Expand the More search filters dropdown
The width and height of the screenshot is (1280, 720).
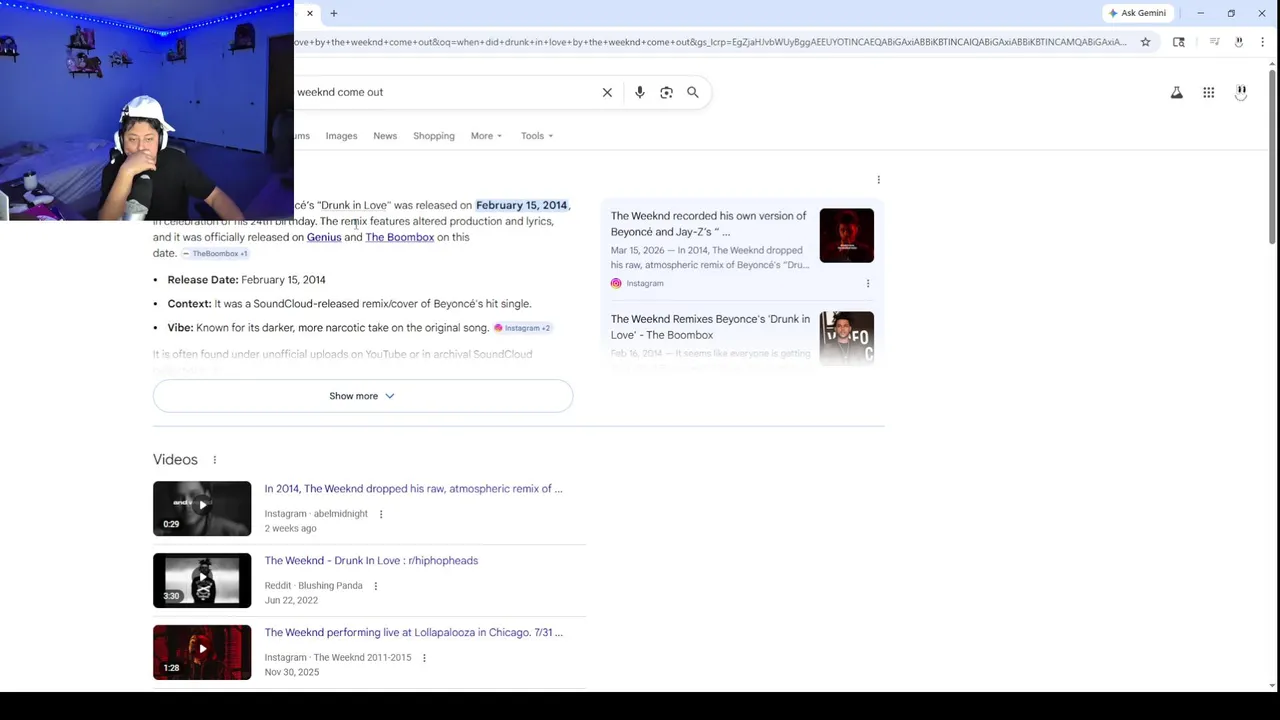pos(486,136)
